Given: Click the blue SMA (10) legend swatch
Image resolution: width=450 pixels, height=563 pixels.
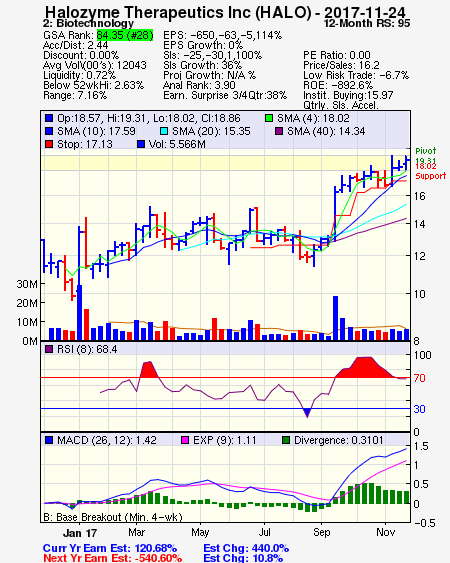Looking at the screenshot, I should click(49, 131).
